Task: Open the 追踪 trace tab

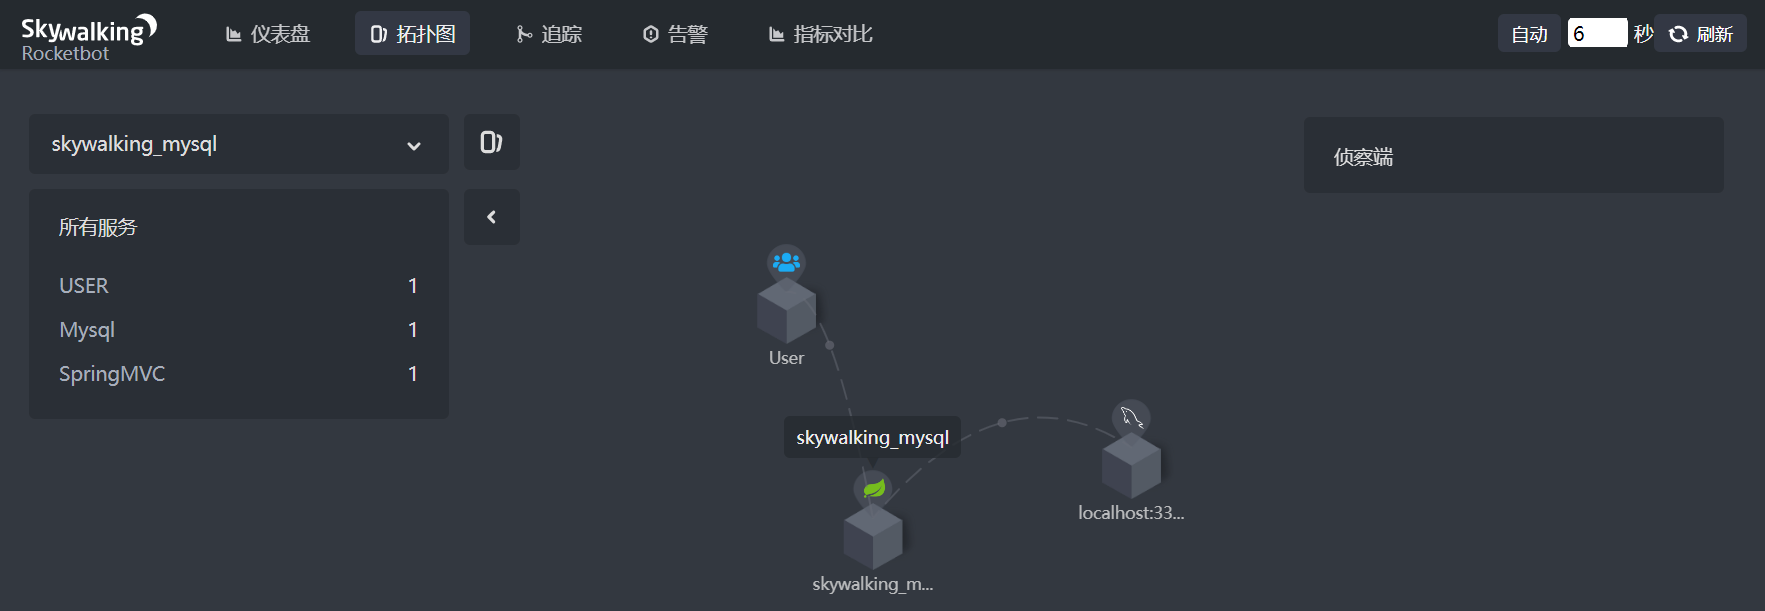Action: click(549, 34)
